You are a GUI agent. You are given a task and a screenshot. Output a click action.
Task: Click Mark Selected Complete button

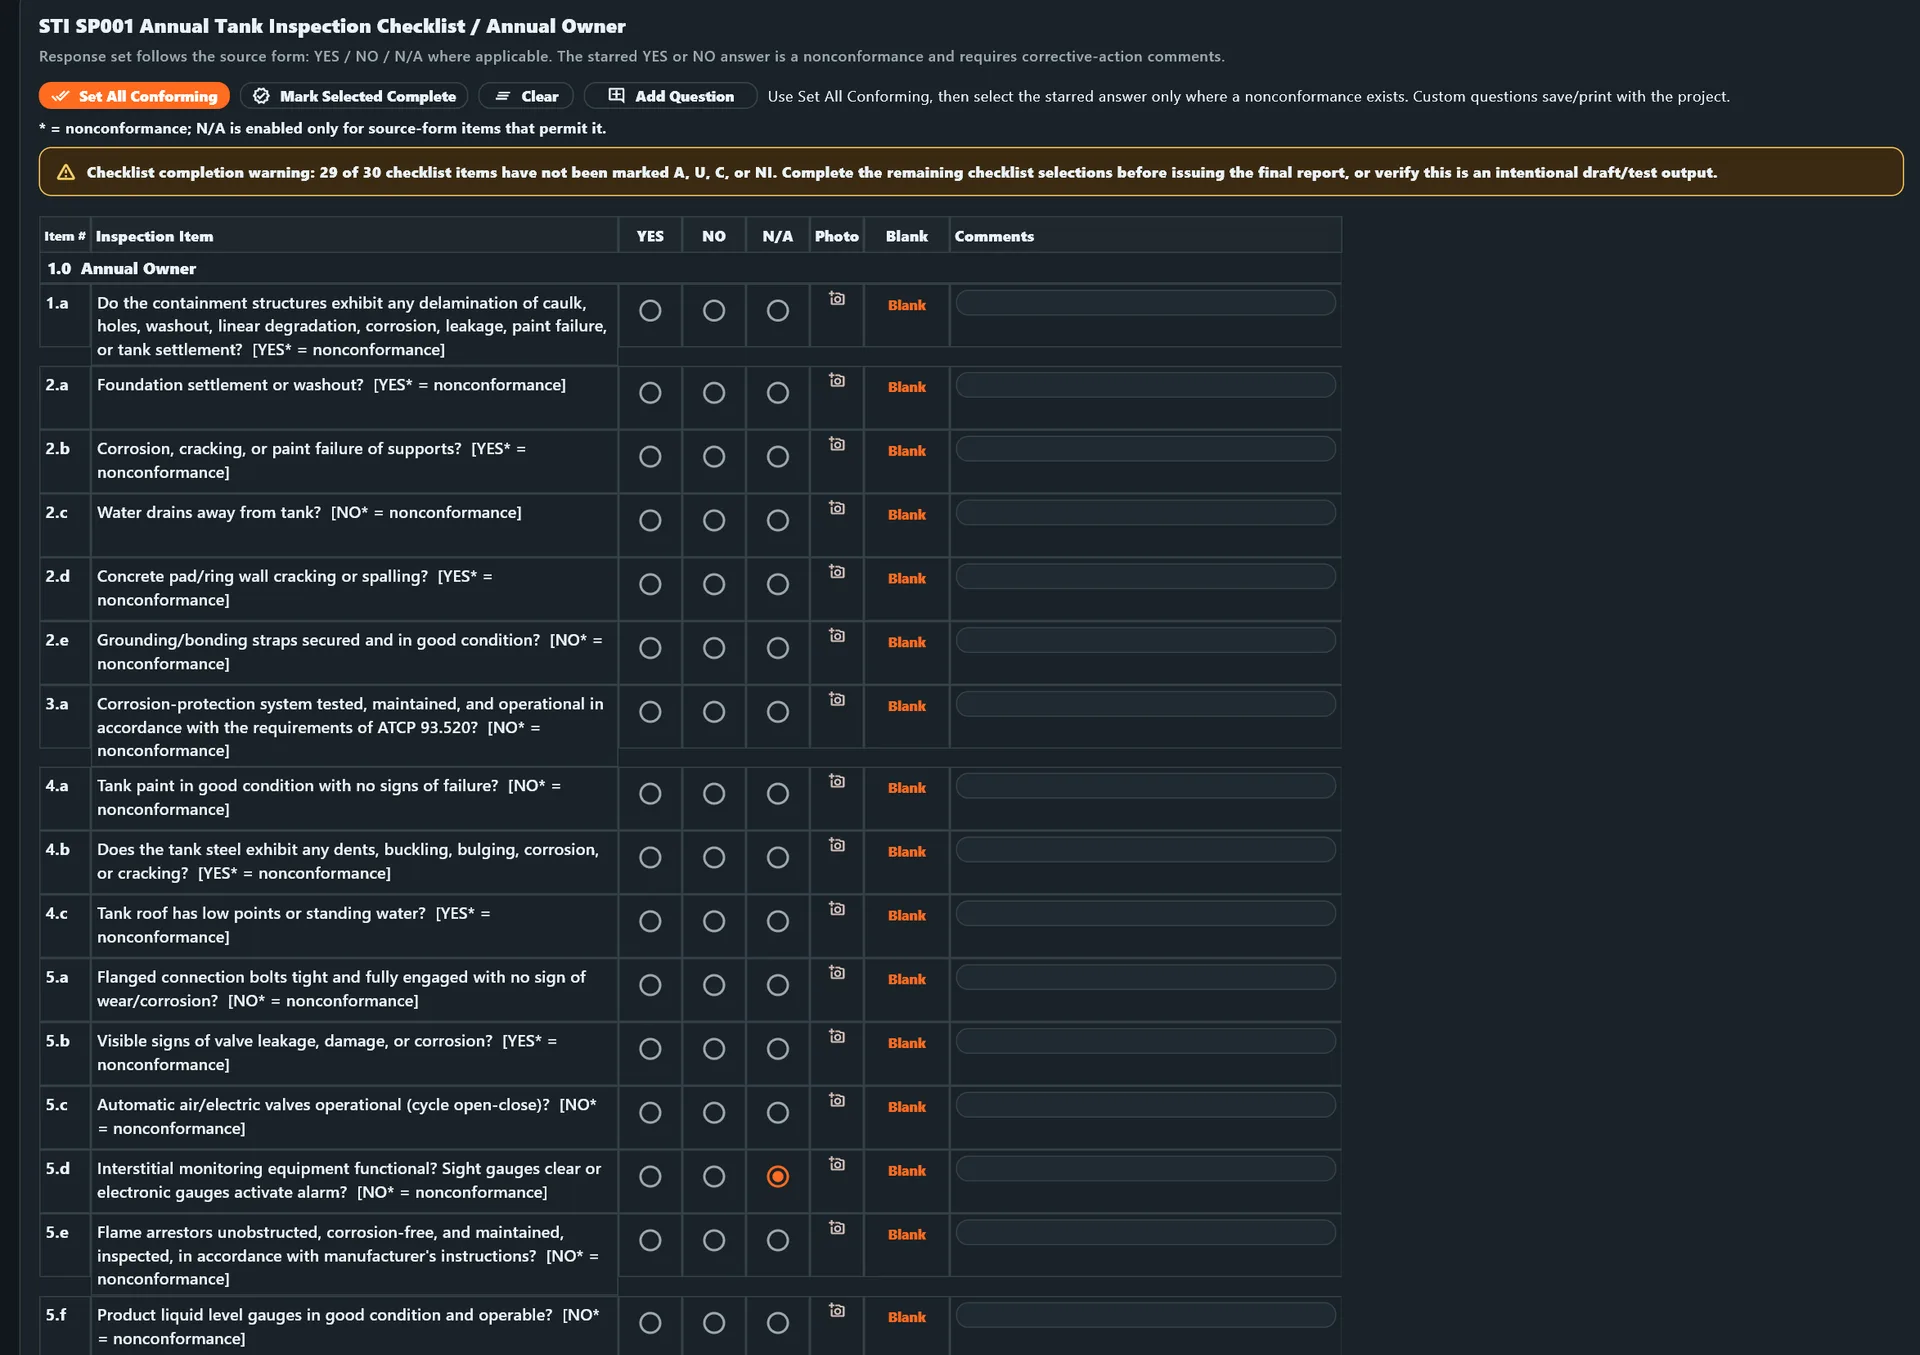coord(354,96)
